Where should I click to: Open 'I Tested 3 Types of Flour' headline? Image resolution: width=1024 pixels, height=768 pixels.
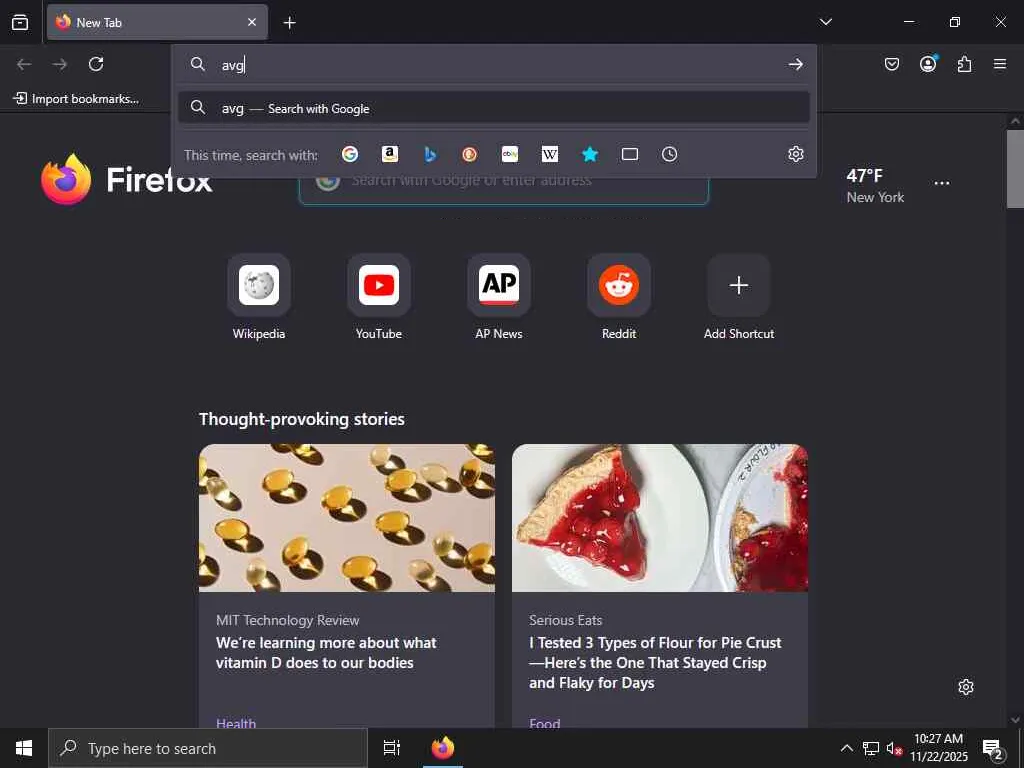click(x=655, y=662)
